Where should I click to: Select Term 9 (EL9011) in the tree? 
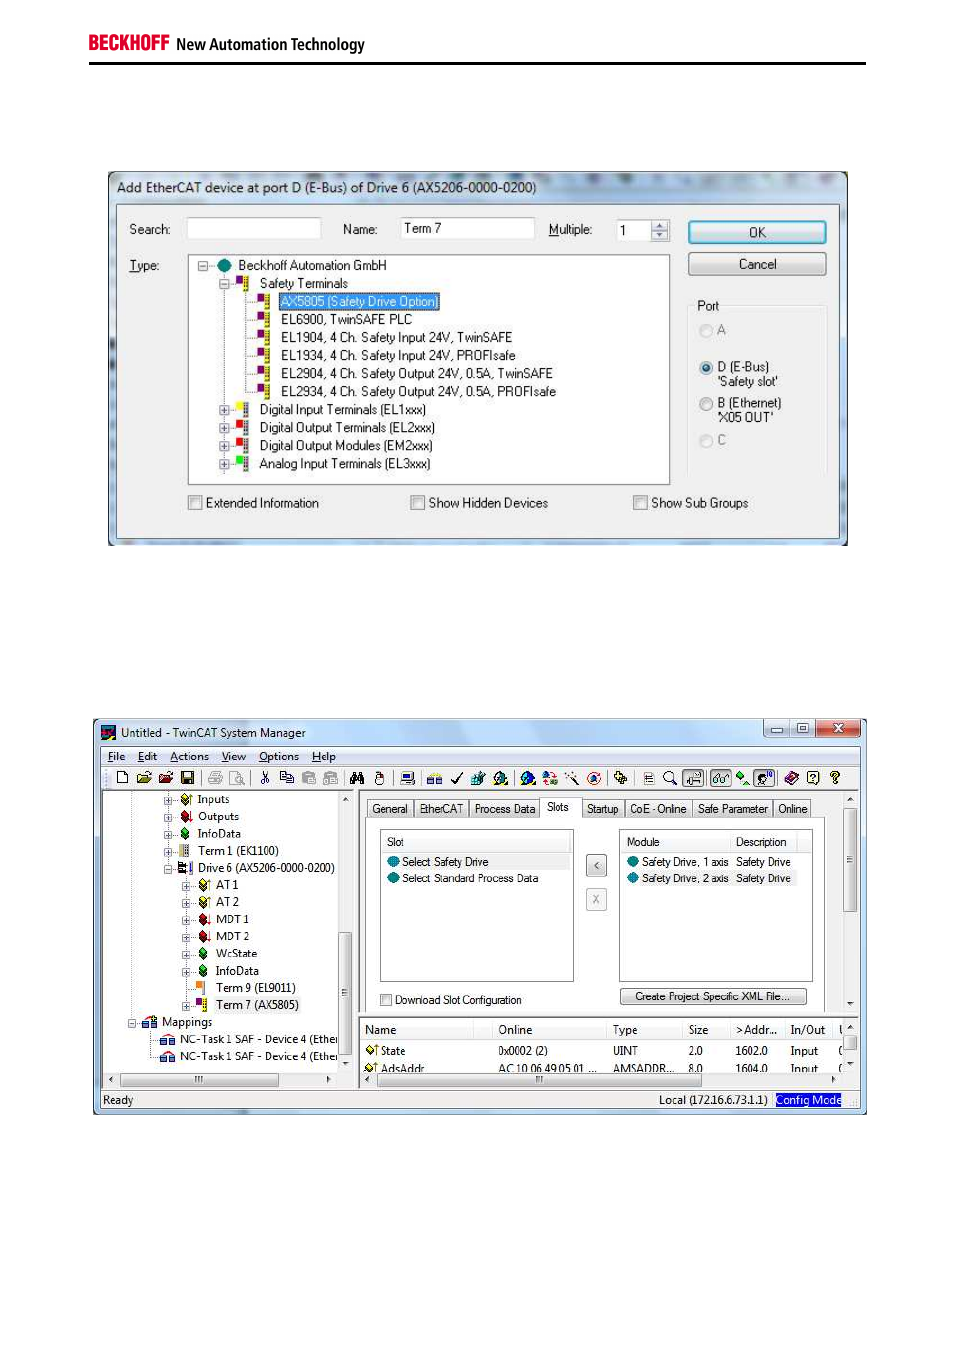(x=255, y=988)
